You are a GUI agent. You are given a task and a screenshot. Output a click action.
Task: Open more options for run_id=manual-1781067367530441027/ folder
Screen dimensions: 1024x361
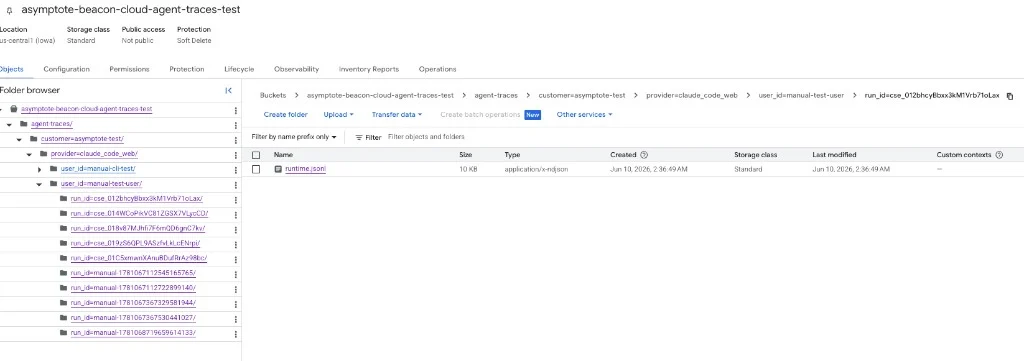coord(236,318)
